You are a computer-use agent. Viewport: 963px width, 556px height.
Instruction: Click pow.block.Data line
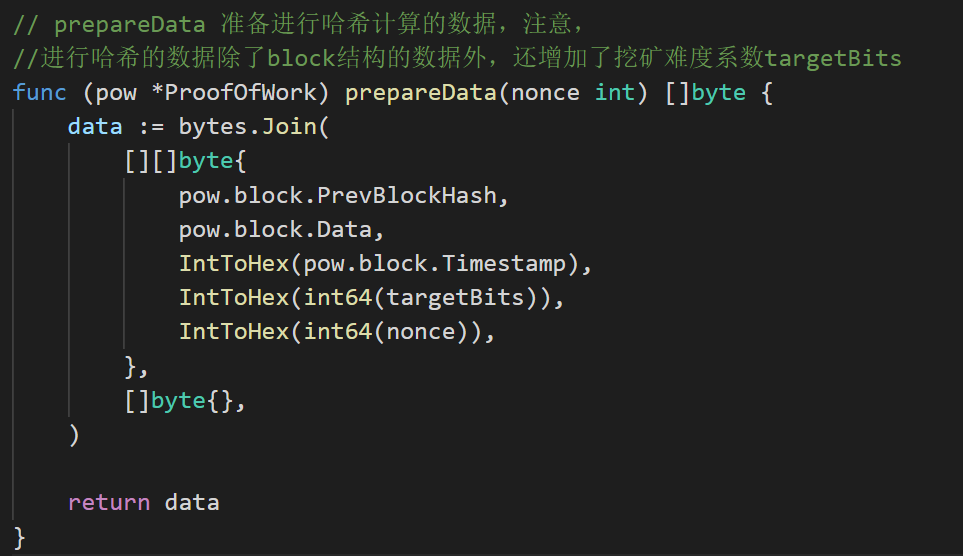pyautogui.click(x=281, y=230)
